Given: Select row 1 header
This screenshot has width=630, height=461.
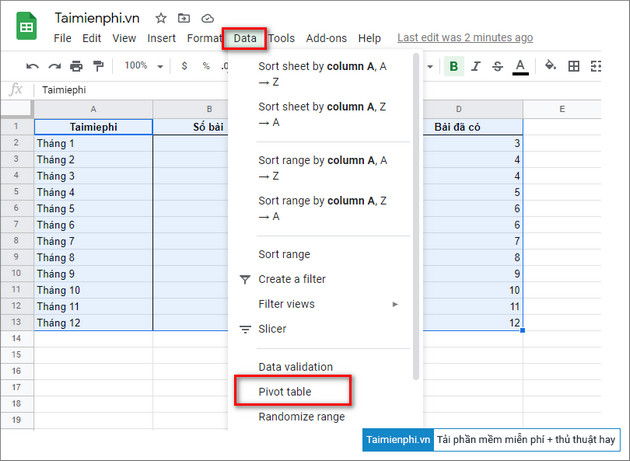Looking at the screenshot, I should [x=16, y=127].
